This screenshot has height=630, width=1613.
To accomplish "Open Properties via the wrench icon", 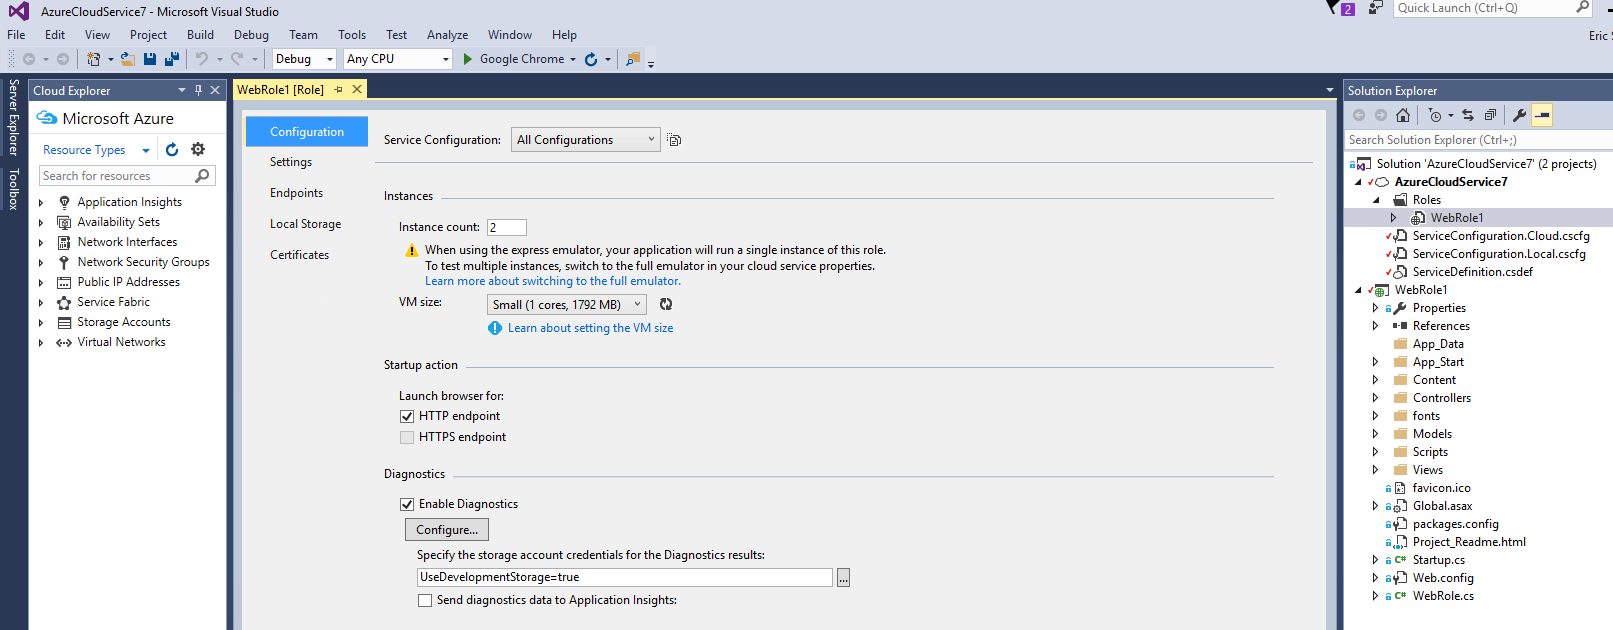I will tap(1519, 115).
